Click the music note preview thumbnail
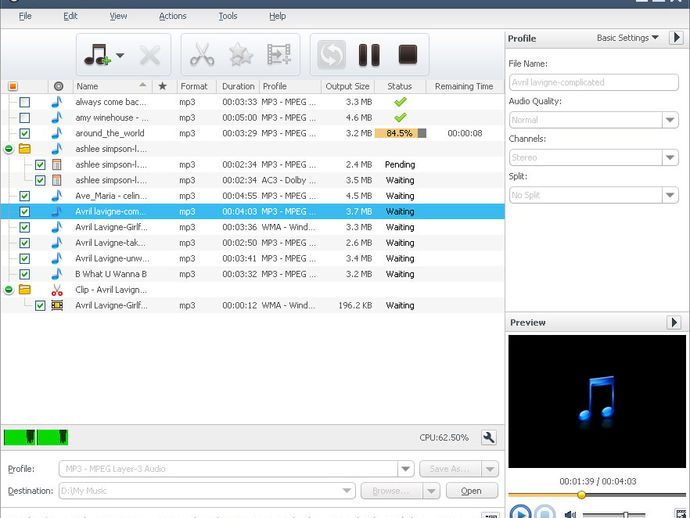 [597, 401]
